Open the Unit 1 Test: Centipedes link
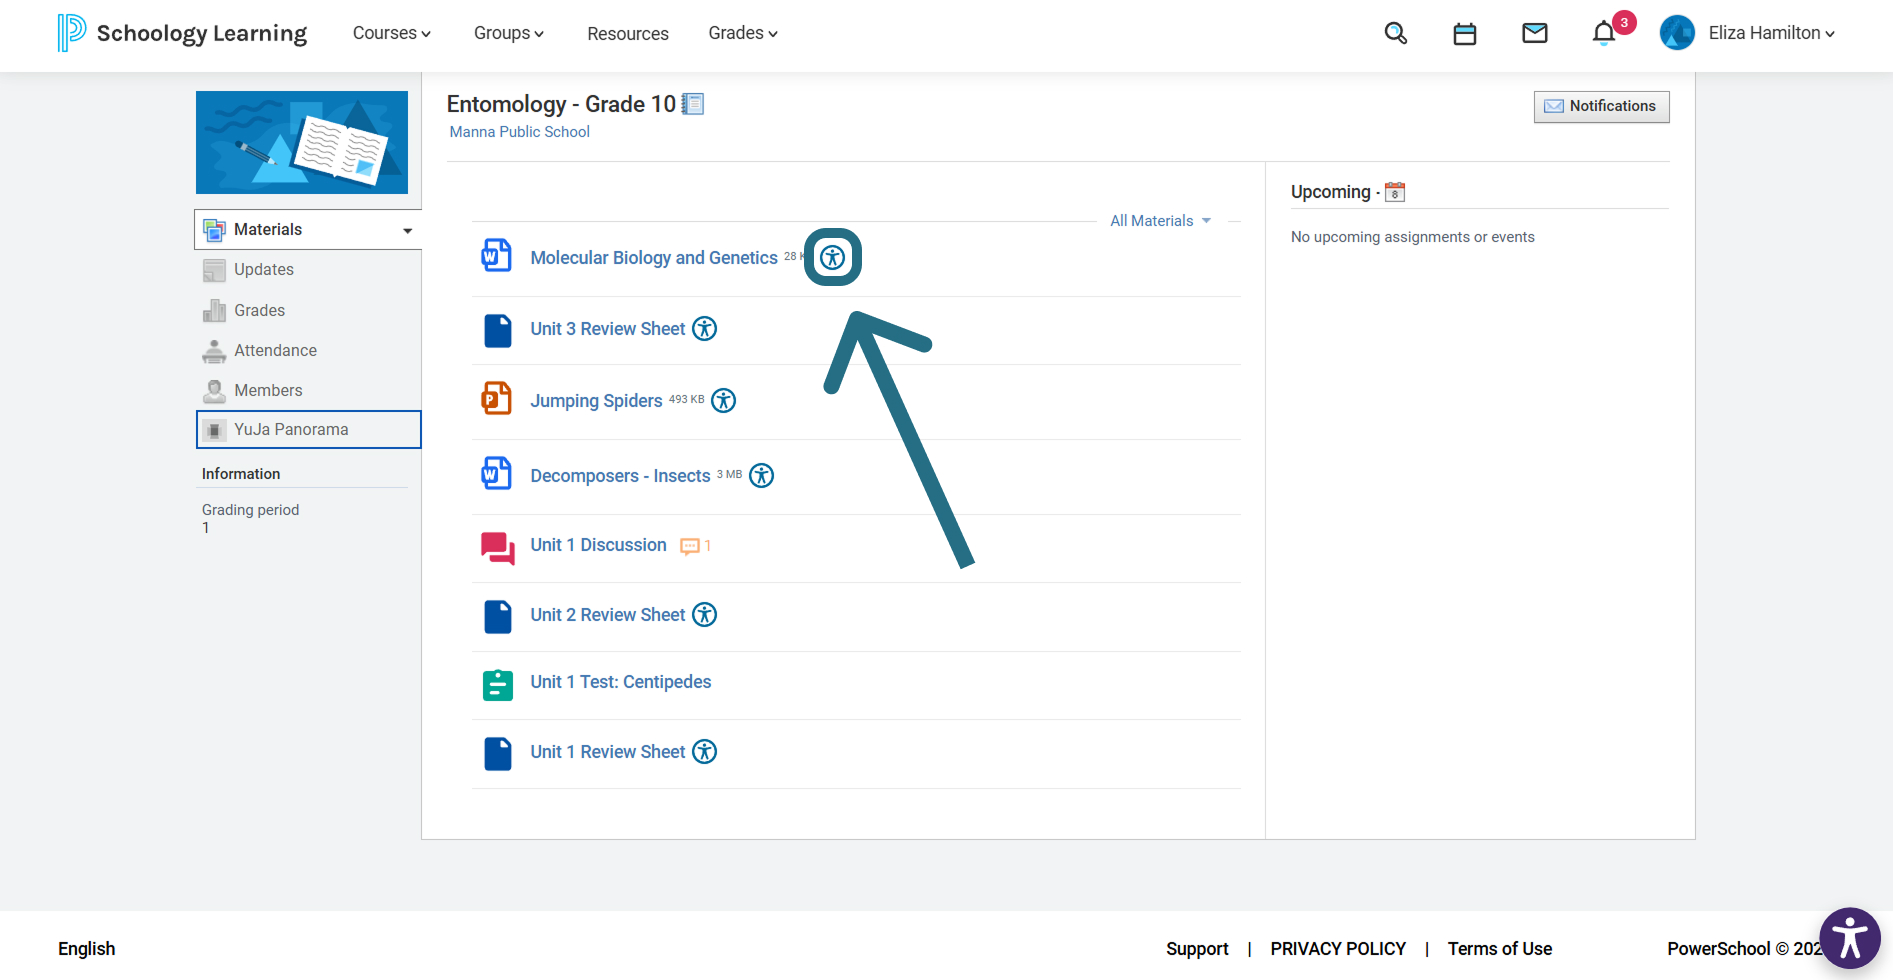Image resolution: width=1893 pixels, height=980 pixels. [621, 682]
